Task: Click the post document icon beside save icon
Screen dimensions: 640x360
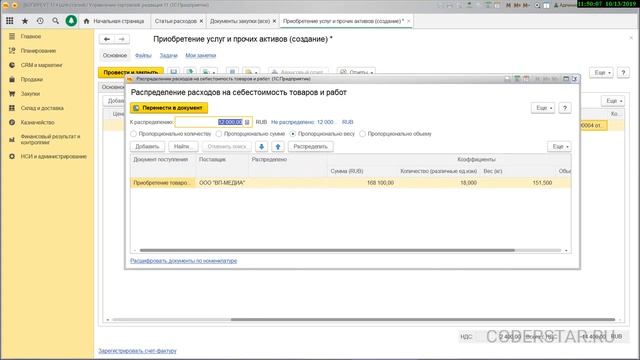Action: pyautogui.click(x=189, y=72)
